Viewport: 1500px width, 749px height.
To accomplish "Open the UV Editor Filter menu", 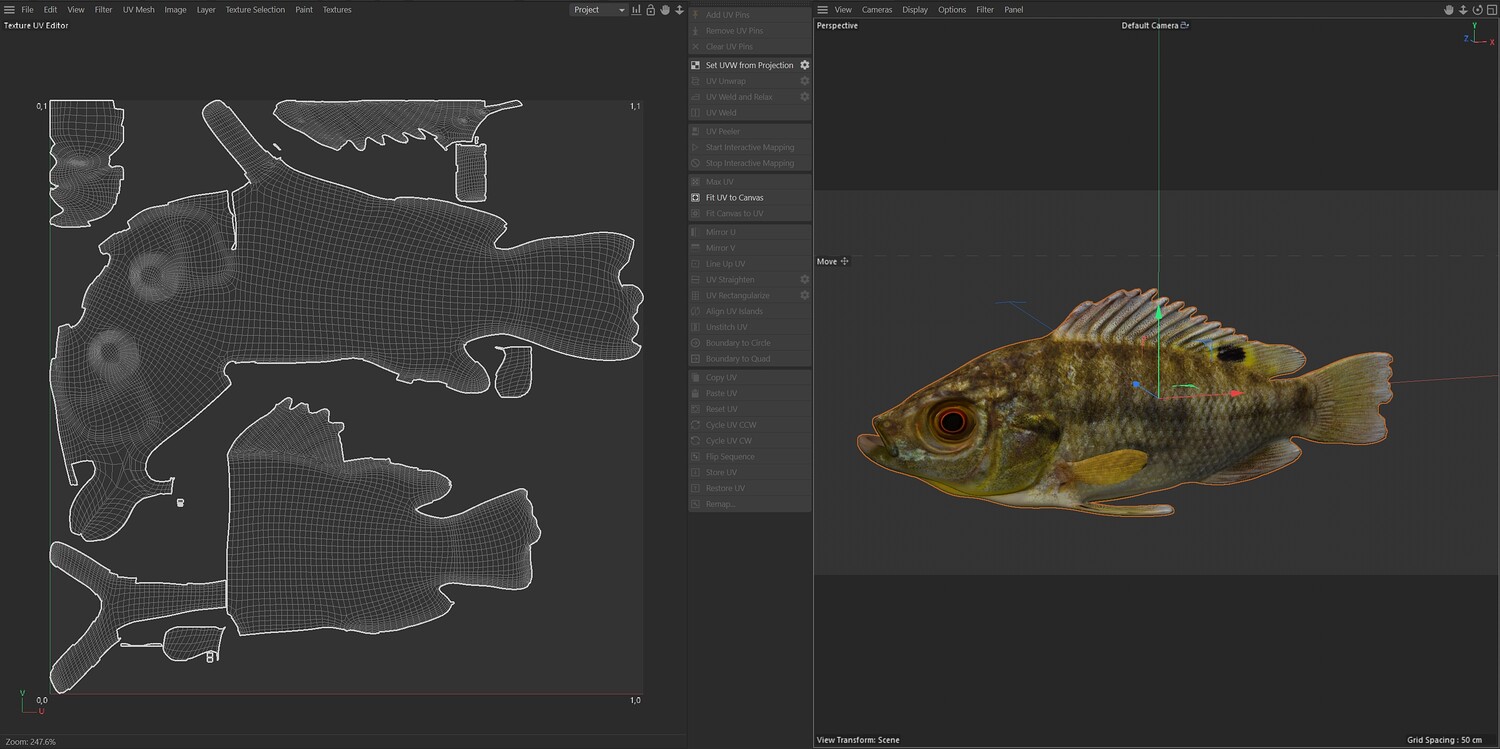I will tap(104, 10).
